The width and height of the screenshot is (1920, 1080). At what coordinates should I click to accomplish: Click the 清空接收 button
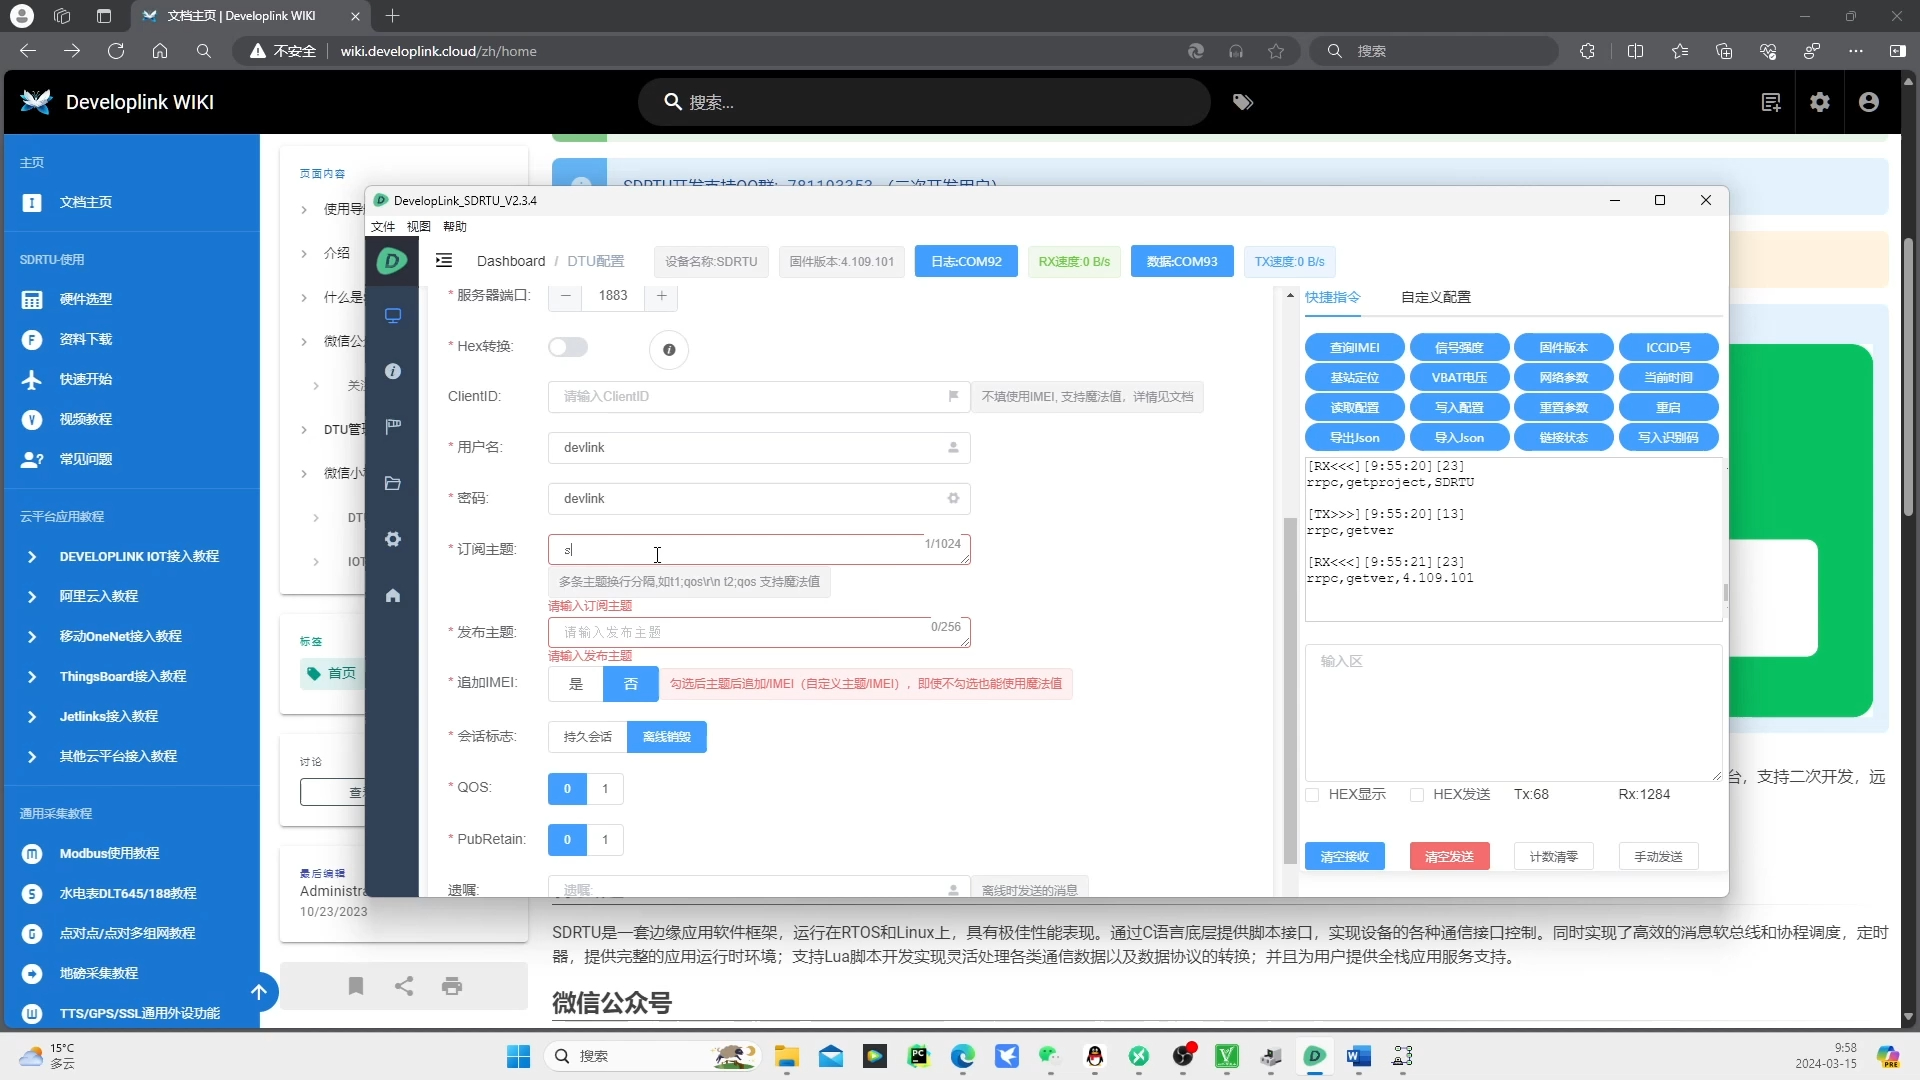[x=1345, y=857]
